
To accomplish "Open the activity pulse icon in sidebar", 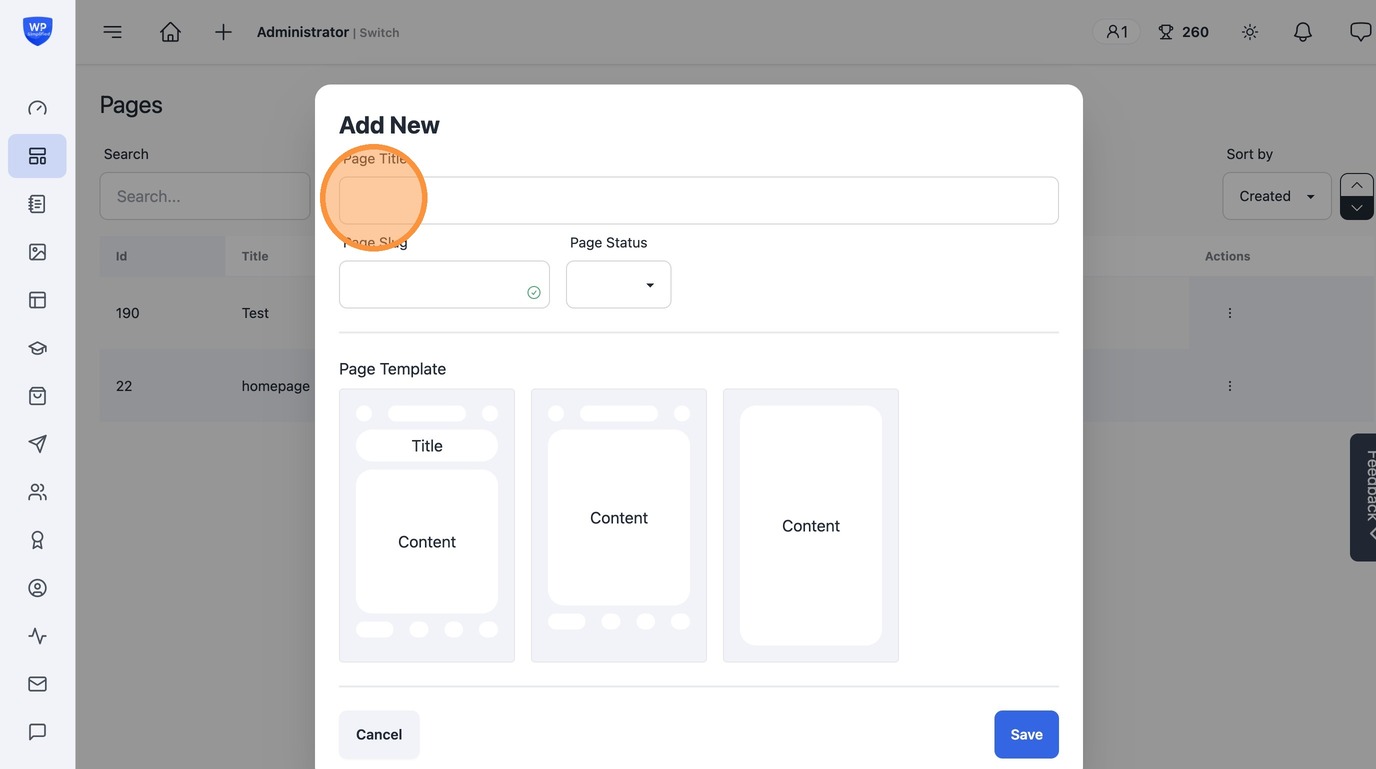I will click(37, 636).
